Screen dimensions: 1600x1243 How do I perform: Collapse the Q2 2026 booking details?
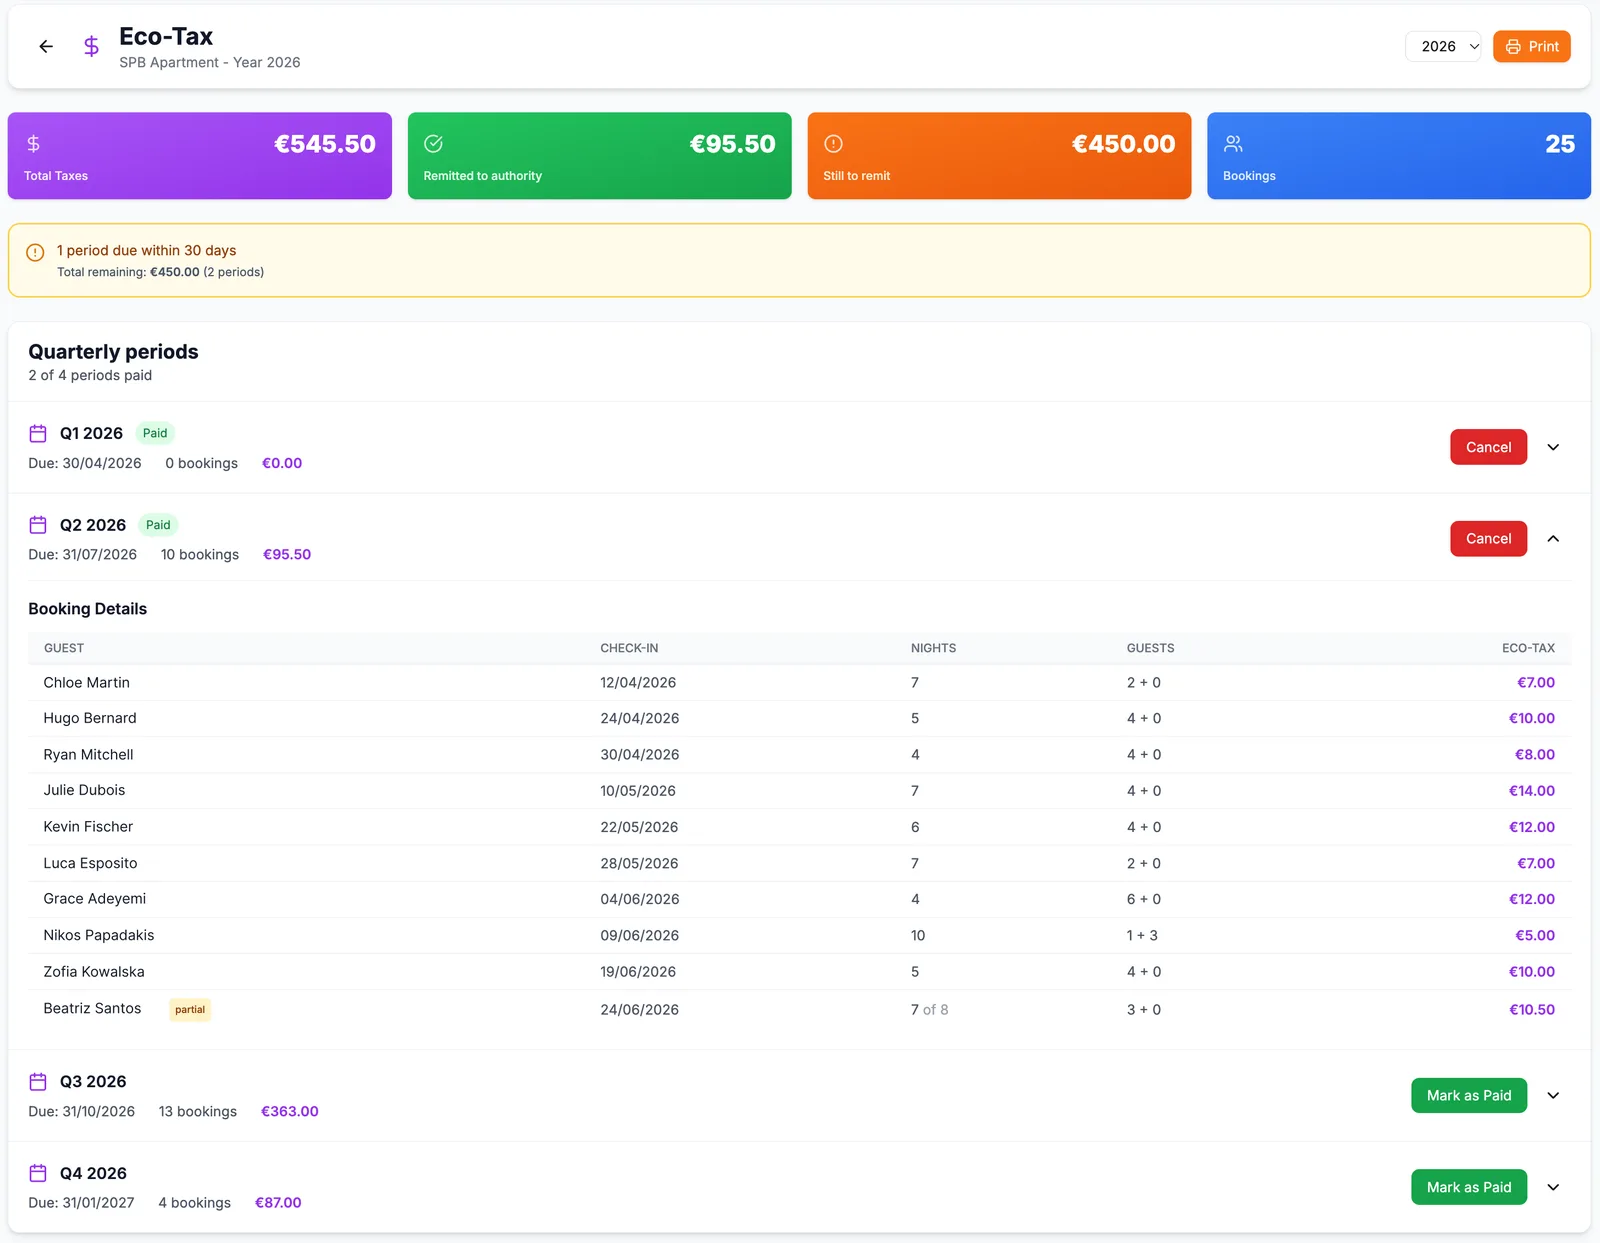[x=1553, y=539]
